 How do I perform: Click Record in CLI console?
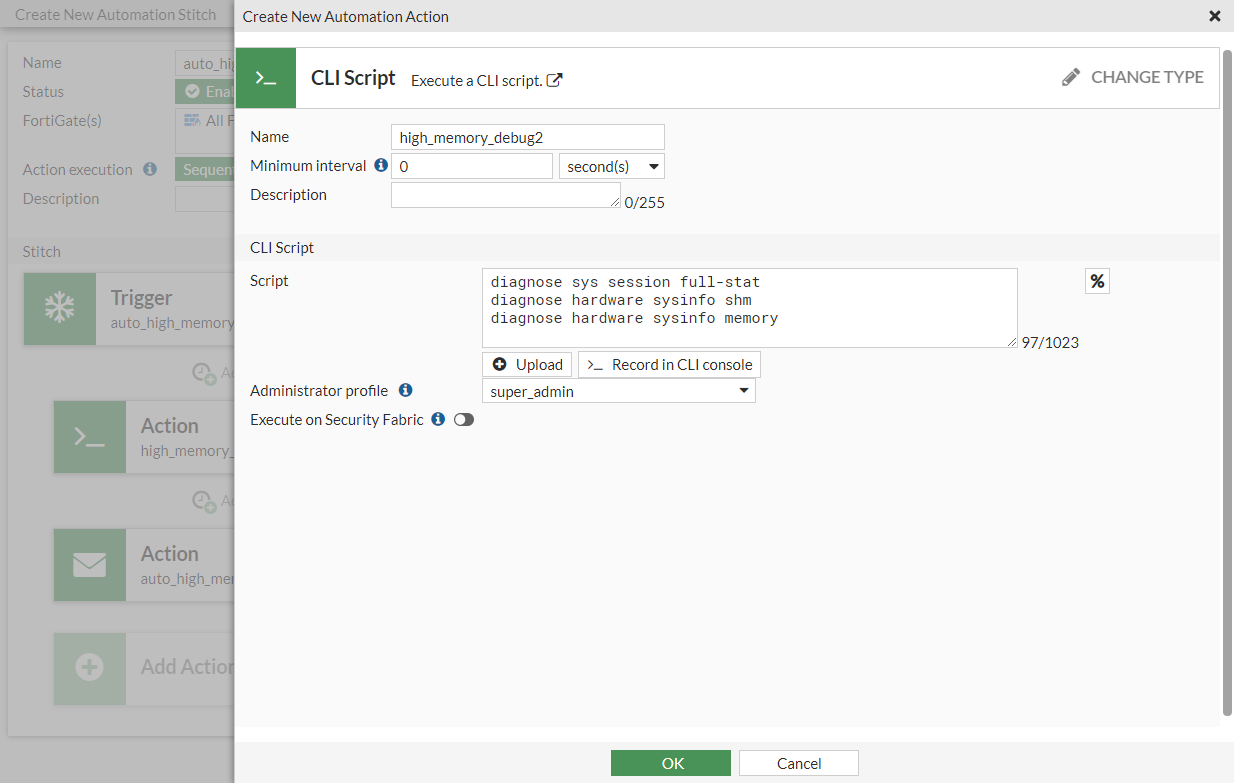tap(668, 364)
